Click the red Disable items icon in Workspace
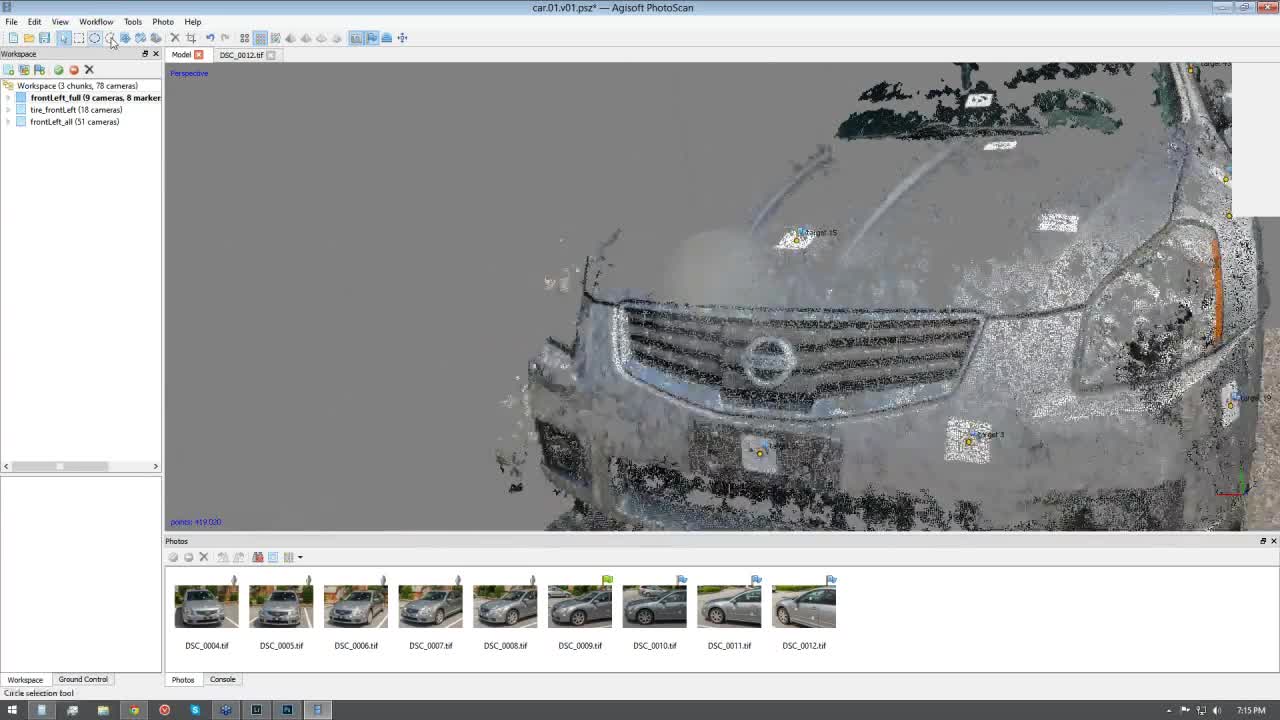The image size is (1280, 720). [x=74, y=70]
